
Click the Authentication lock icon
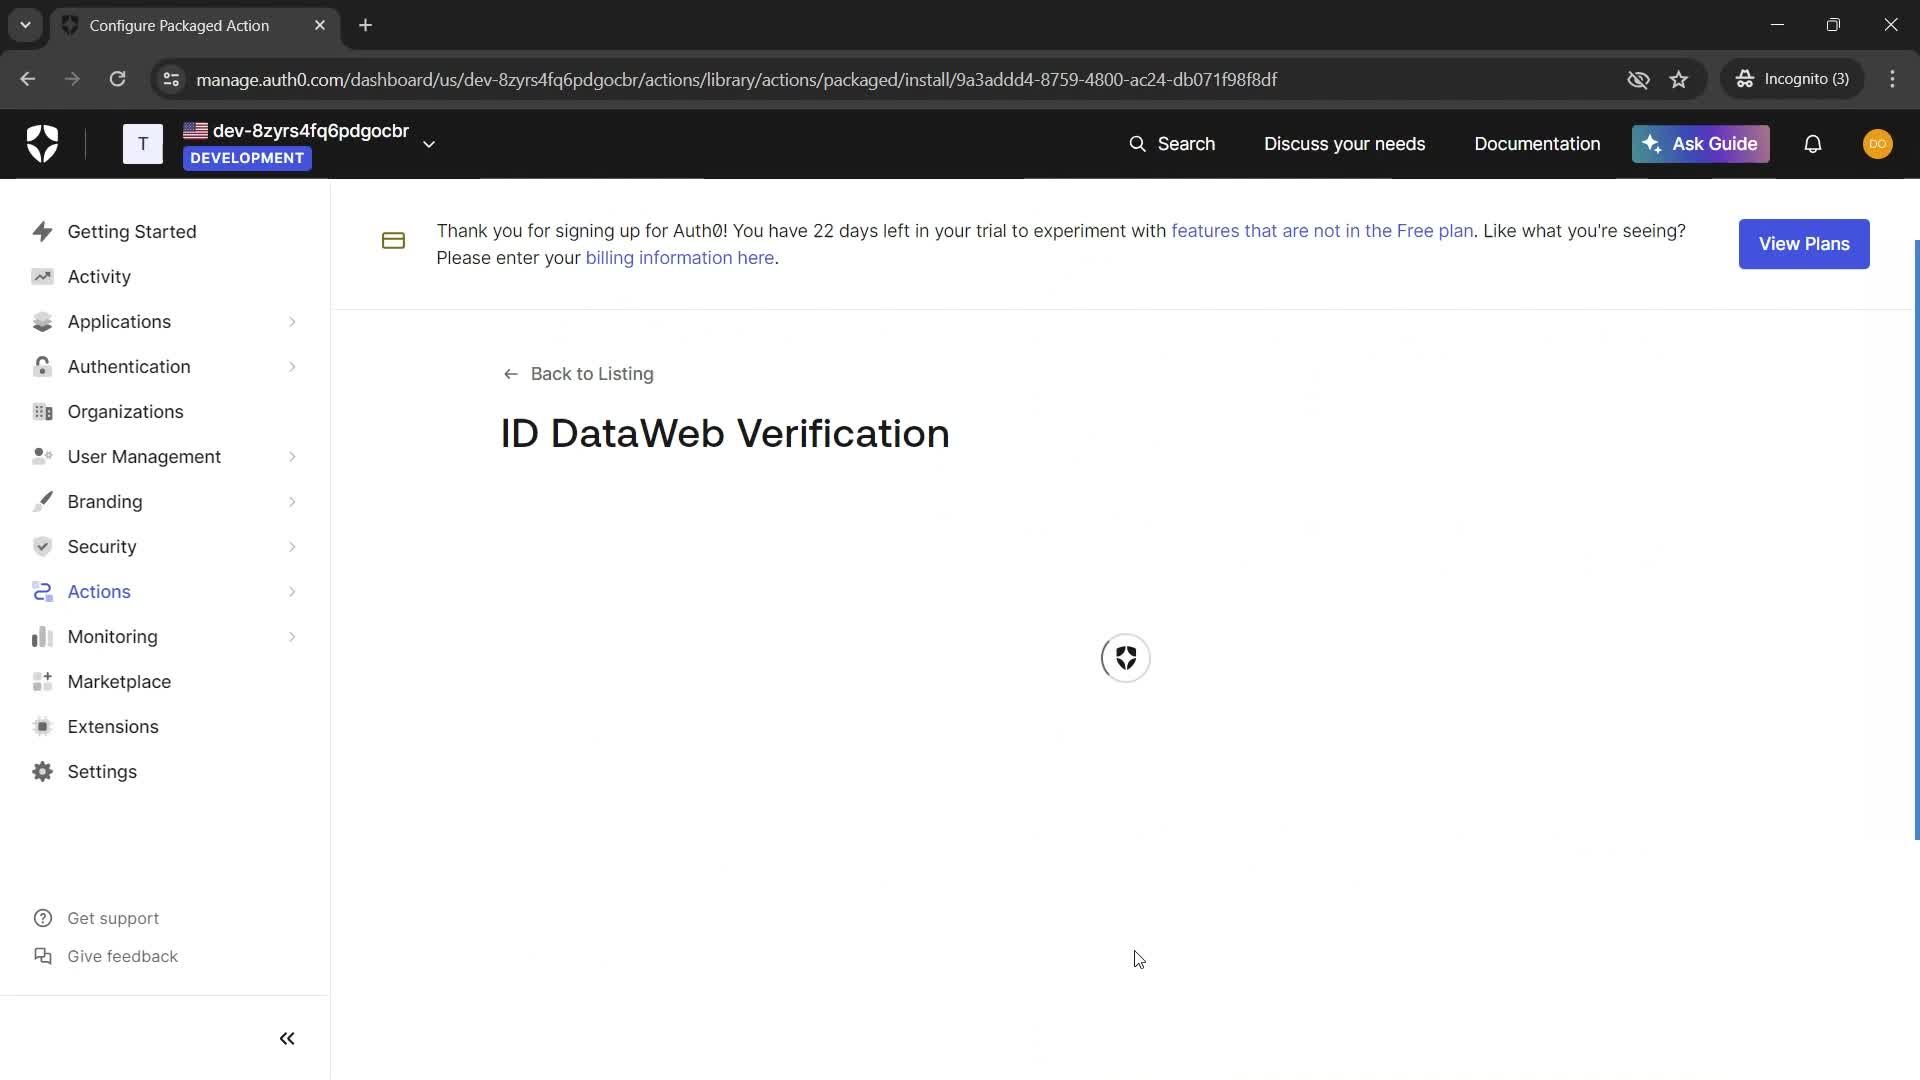pyautogui.click(x=42, y=367)
